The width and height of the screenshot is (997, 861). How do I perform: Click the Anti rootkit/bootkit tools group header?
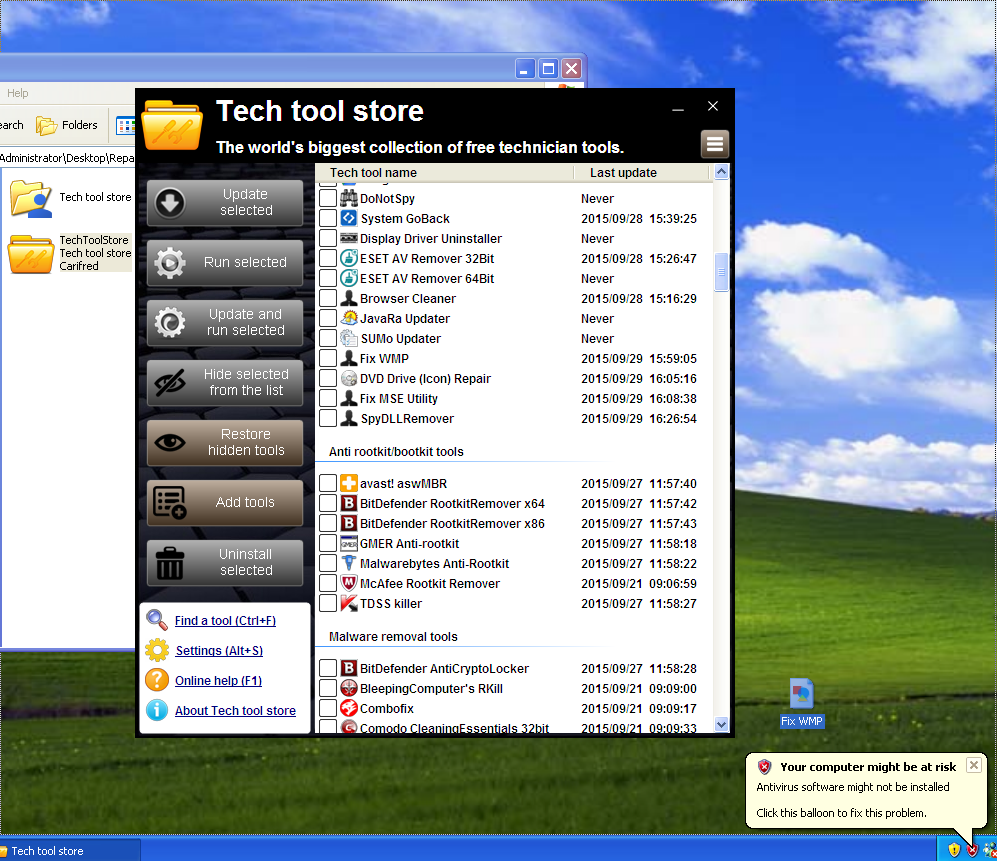[x=396, y=451]
